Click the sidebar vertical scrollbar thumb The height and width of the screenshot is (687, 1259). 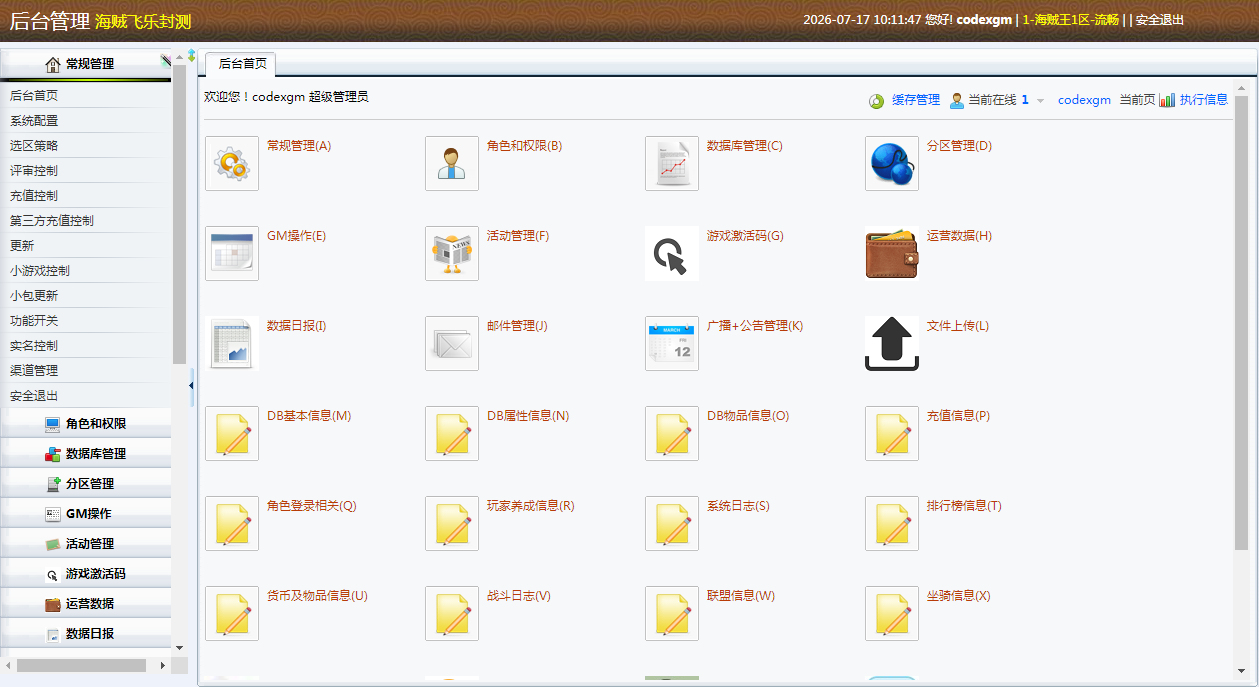pyautogui.click(x=179, y=214)
